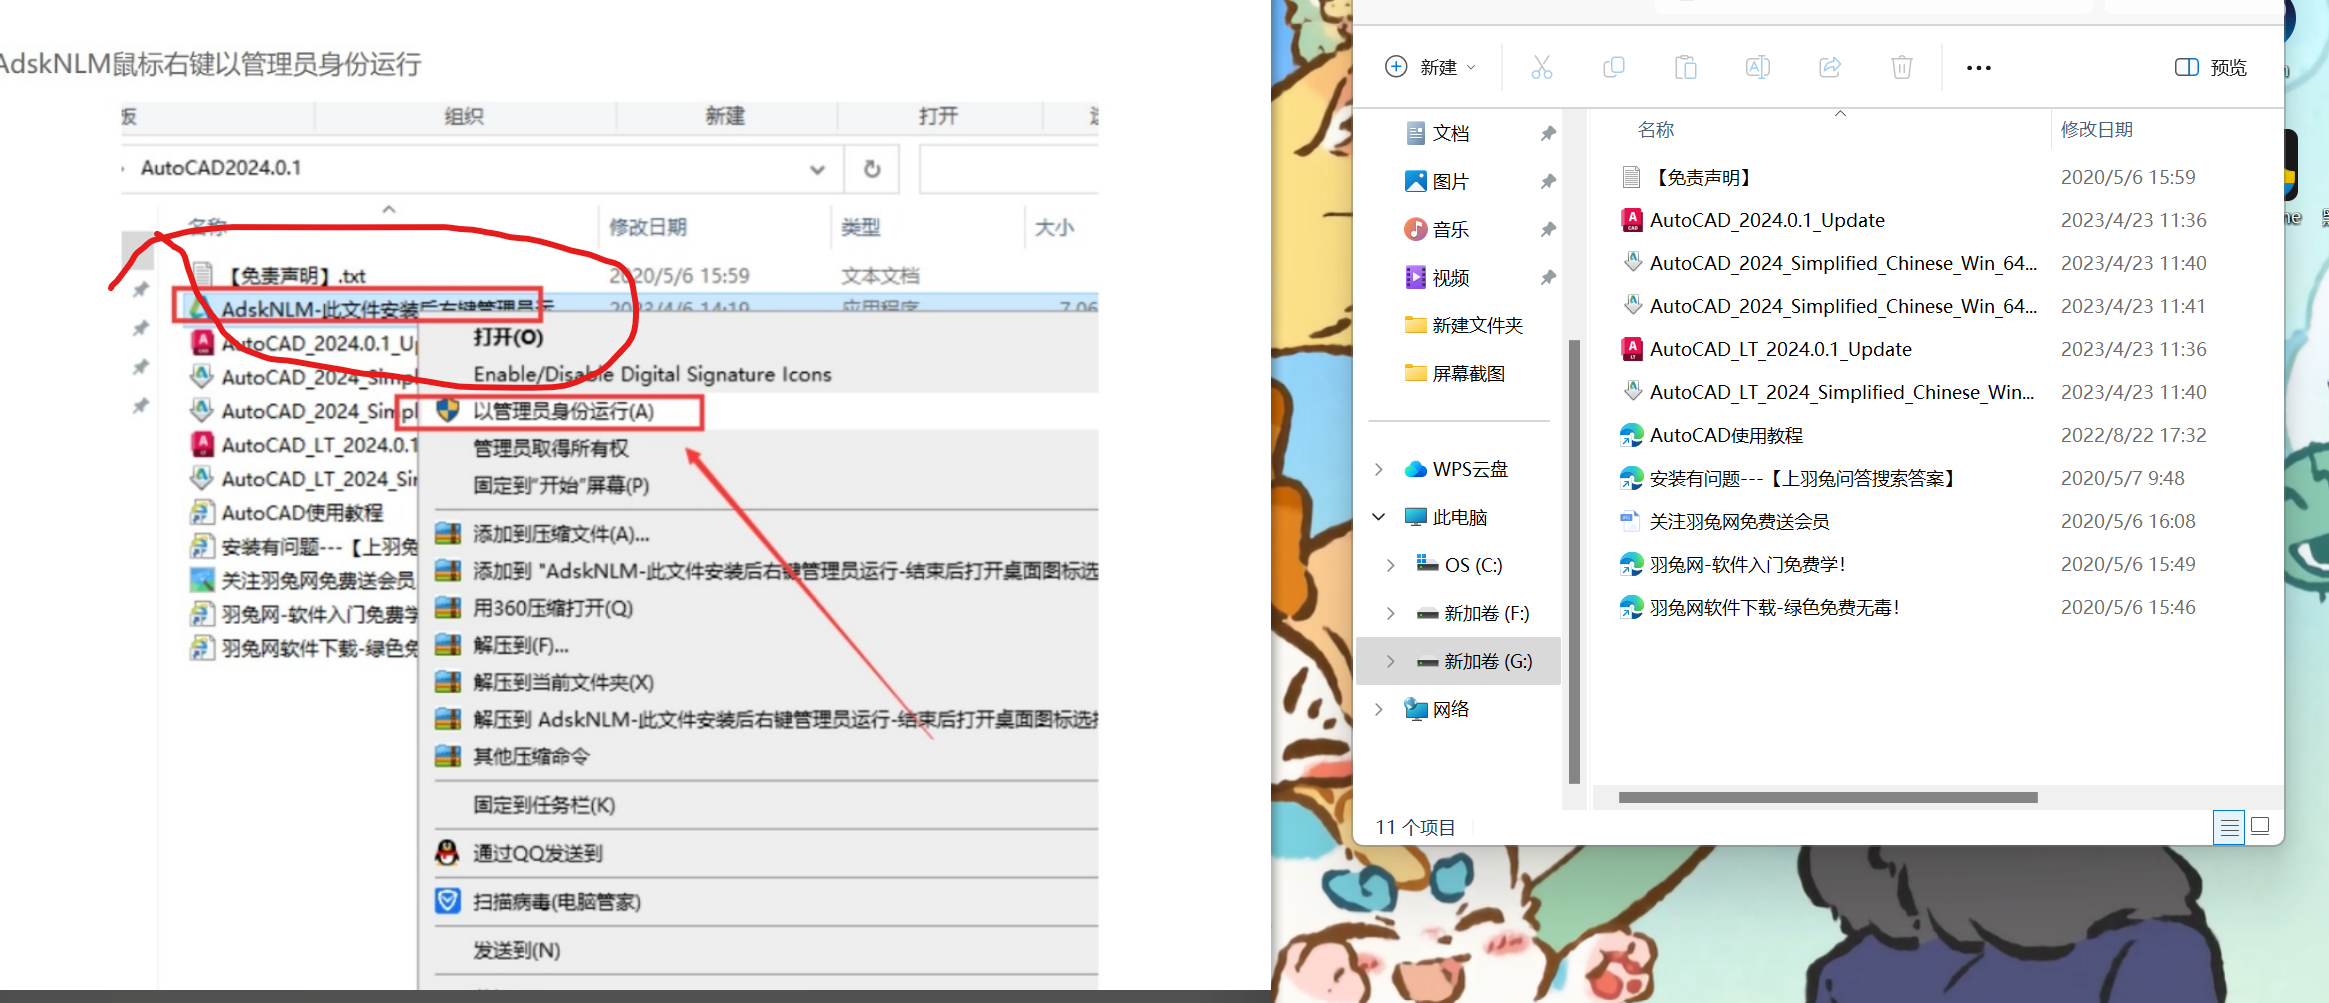
Task: Select 安装有问题---【上羽兔问答搜索答案】 file
Action: coord(1801,478)
